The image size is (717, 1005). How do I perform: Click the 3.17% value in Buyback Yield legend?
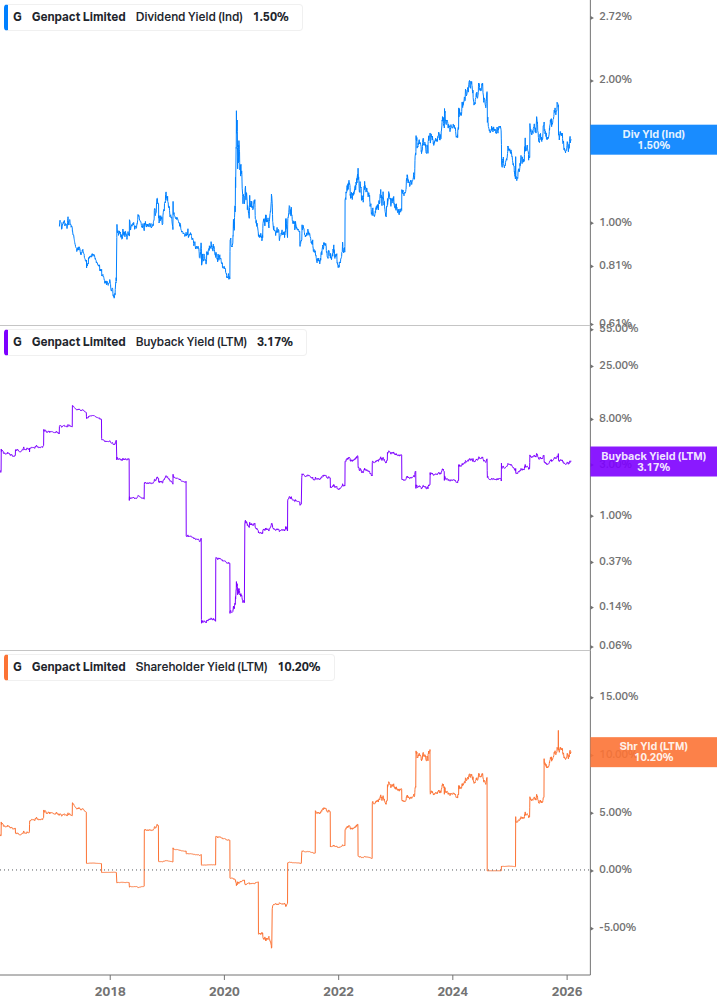(275, 342)
